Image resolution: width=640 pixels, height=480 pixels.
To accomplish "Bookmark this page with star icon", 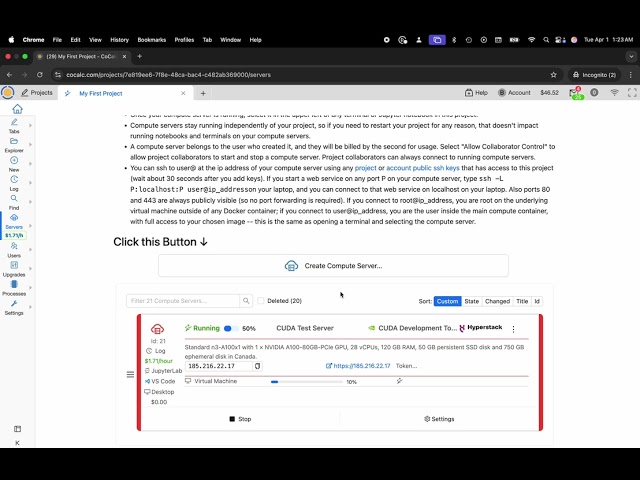I will [x=553, y=75].
